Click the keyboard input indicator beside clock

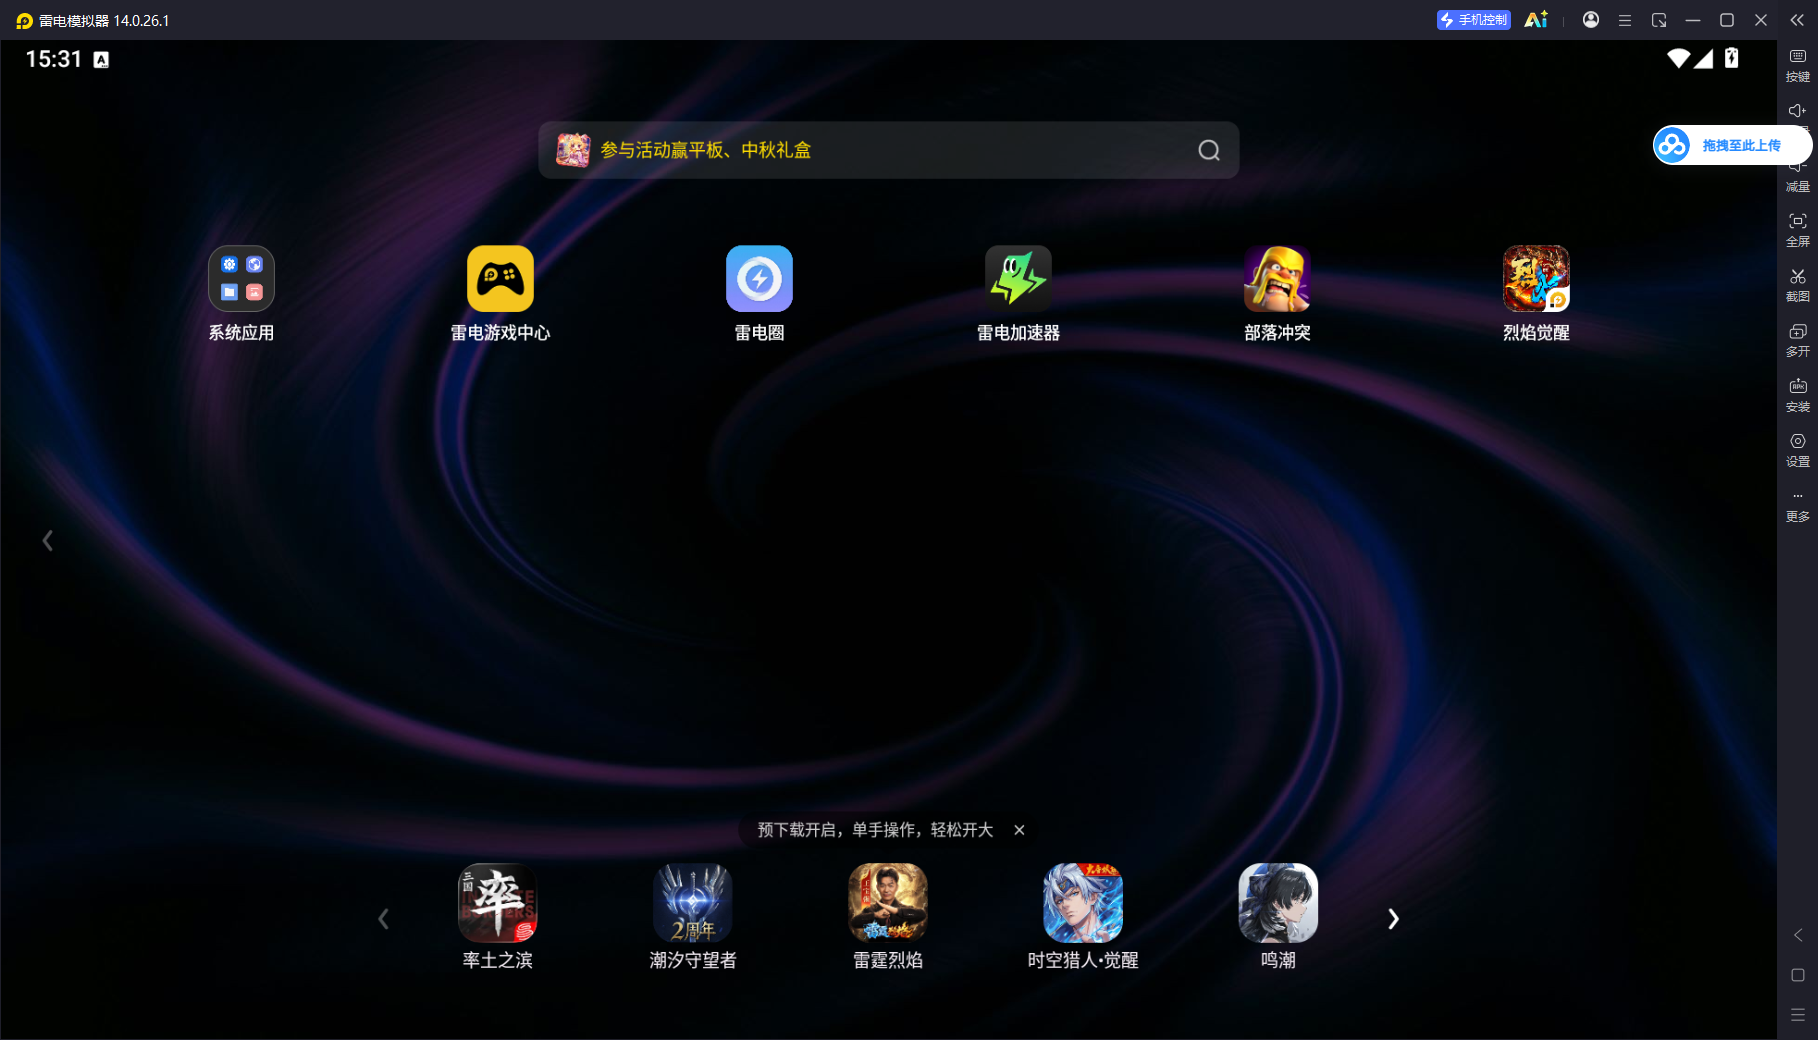pyautogui.click(x=101, y=60)
